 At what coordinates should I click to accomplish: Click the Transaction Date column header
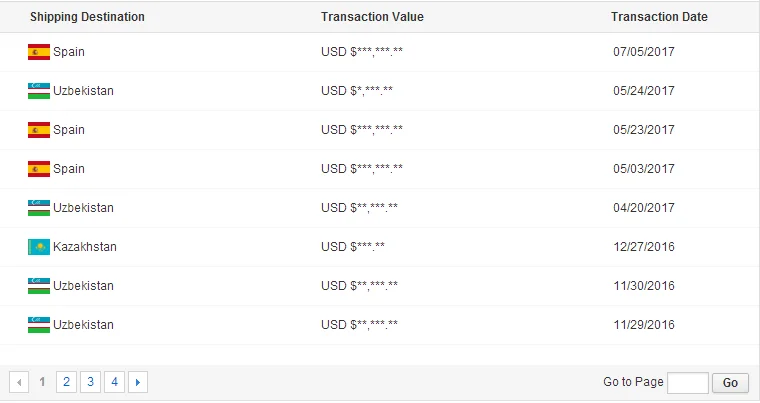659,17
